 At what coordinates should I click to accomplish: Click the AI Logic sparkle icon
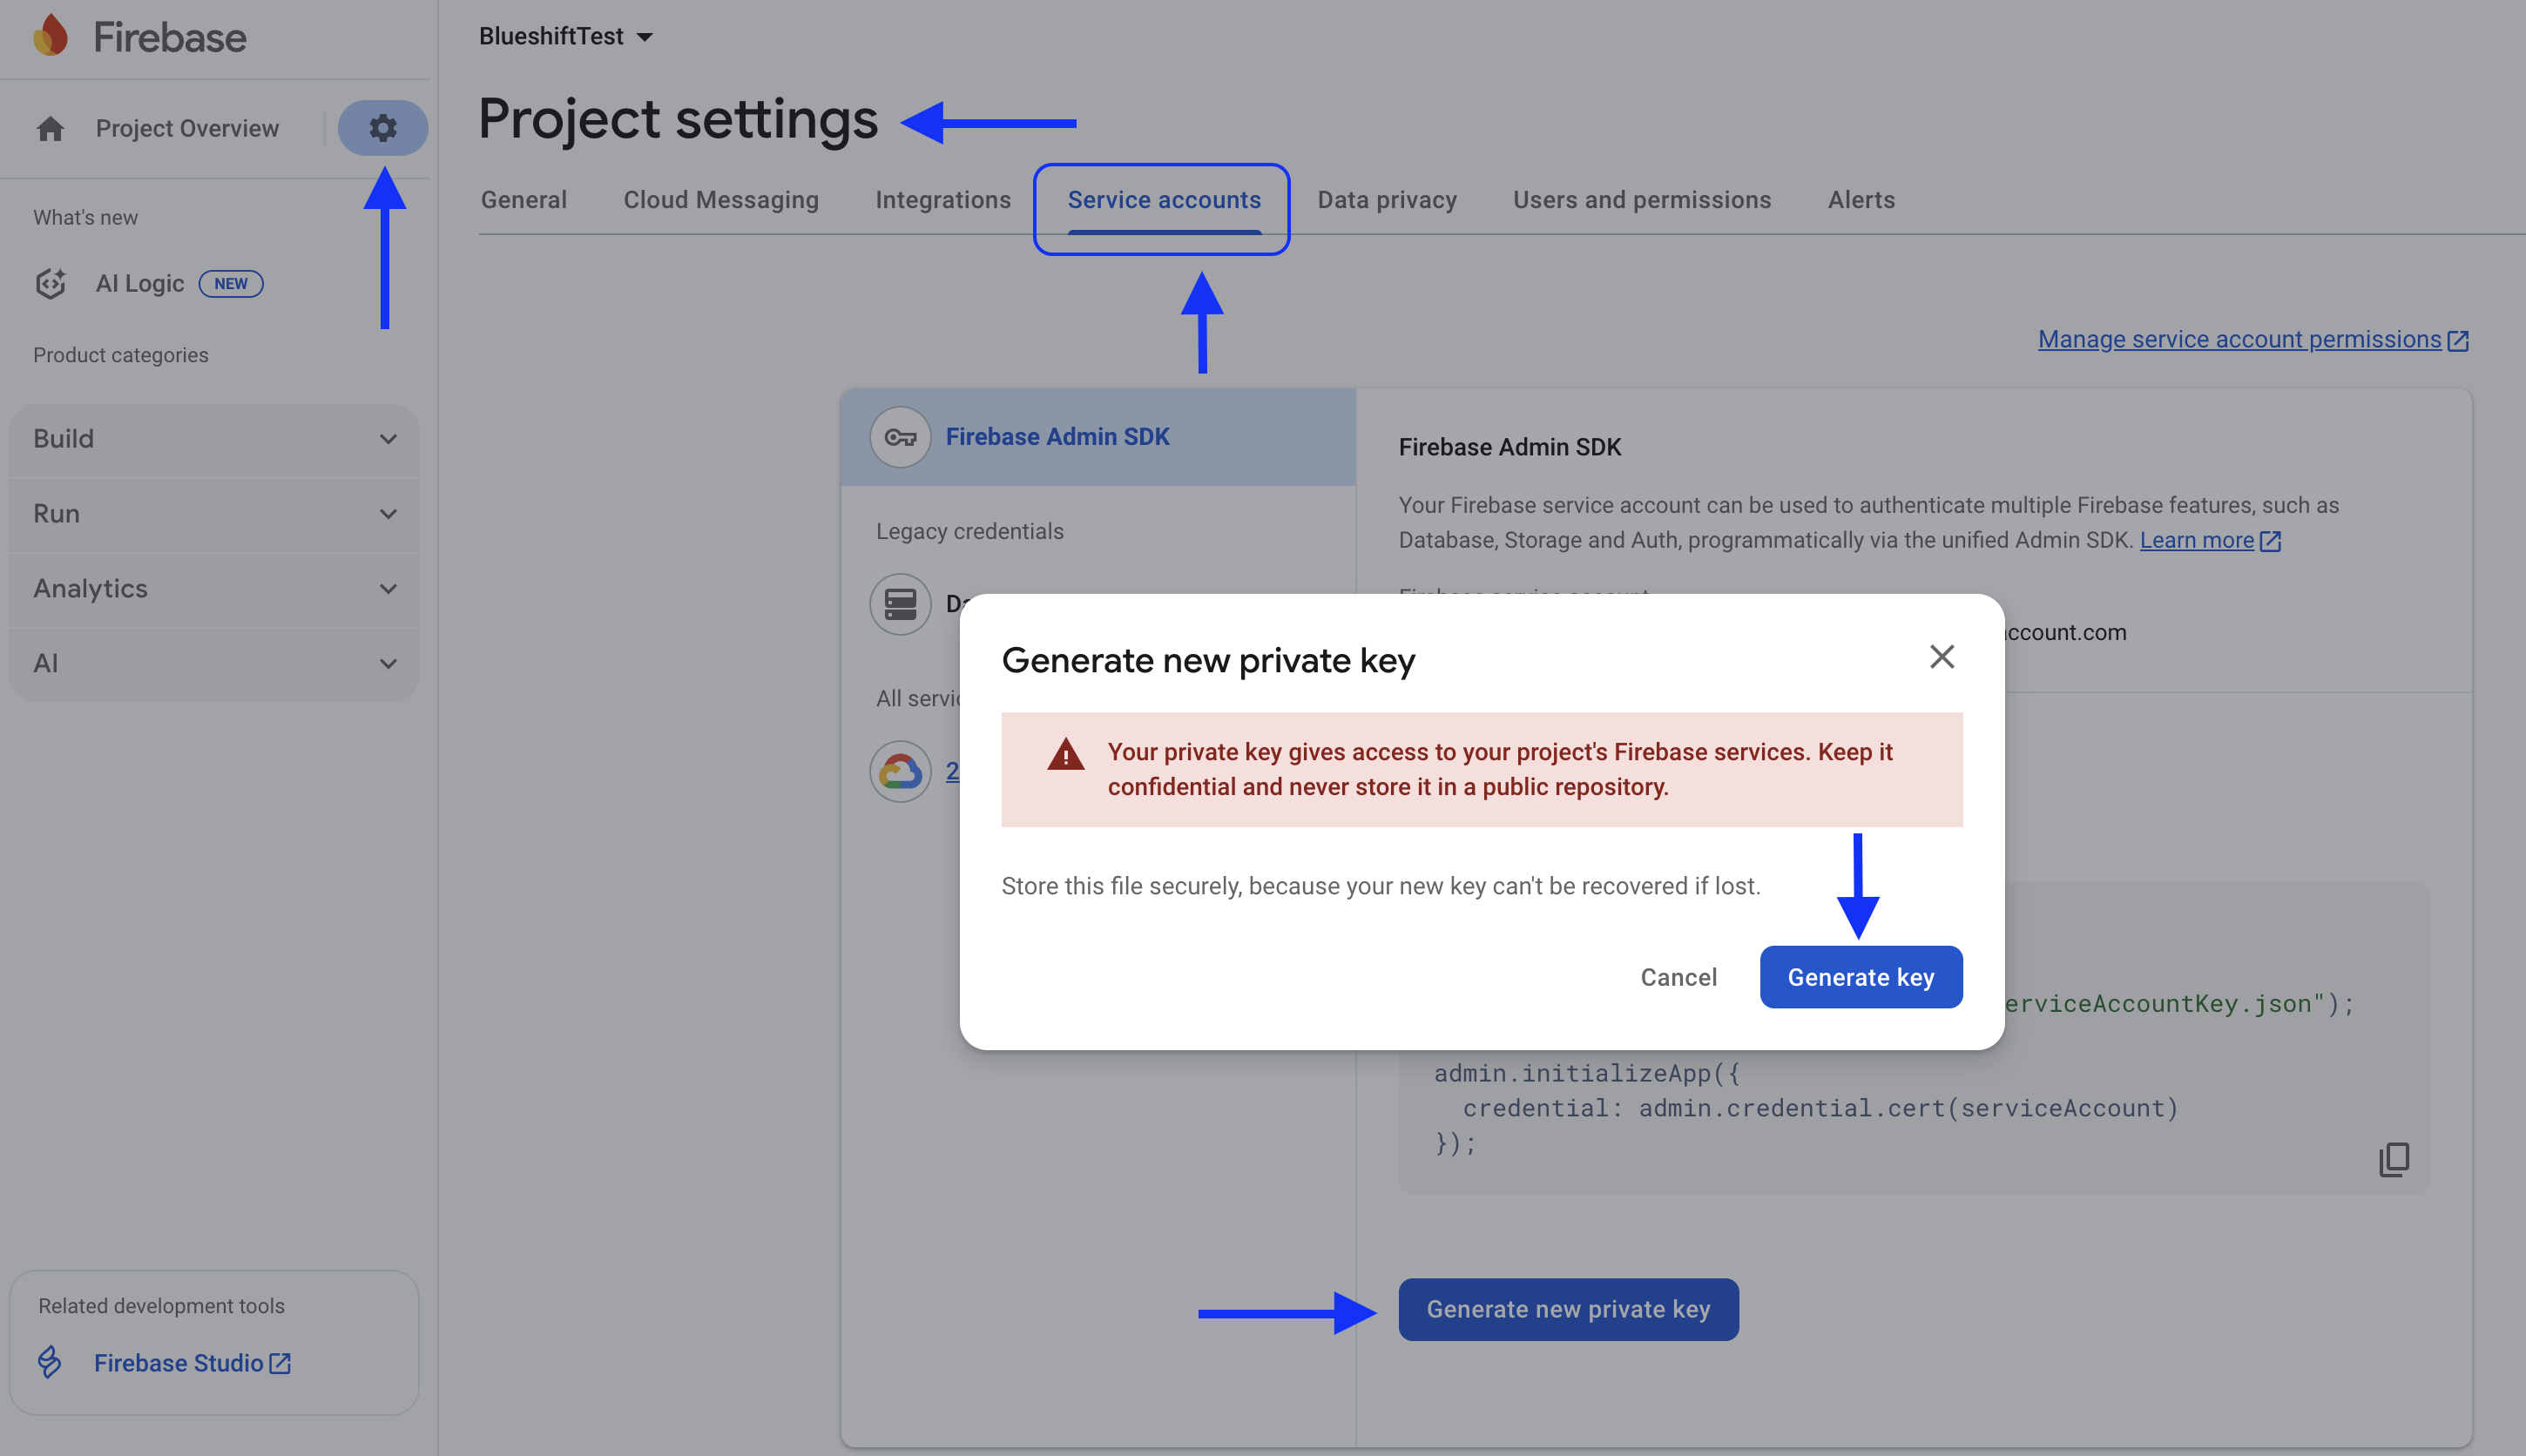click(50, 284)
